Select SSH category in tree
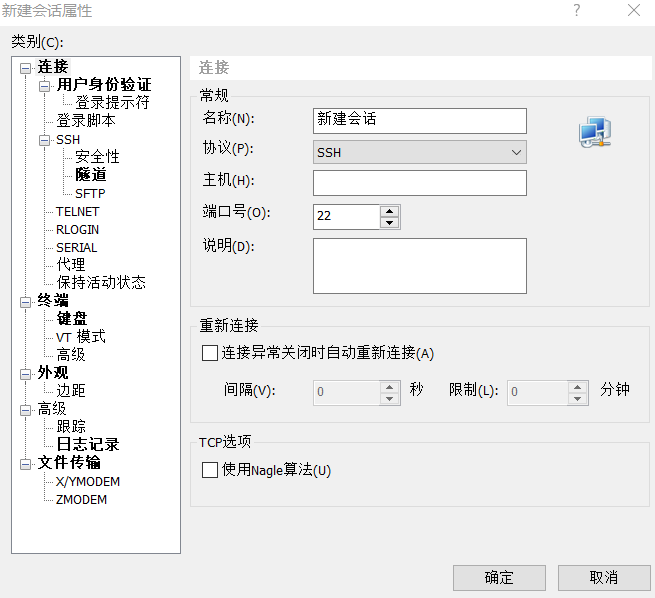655x598 pixels. [68, 139]
